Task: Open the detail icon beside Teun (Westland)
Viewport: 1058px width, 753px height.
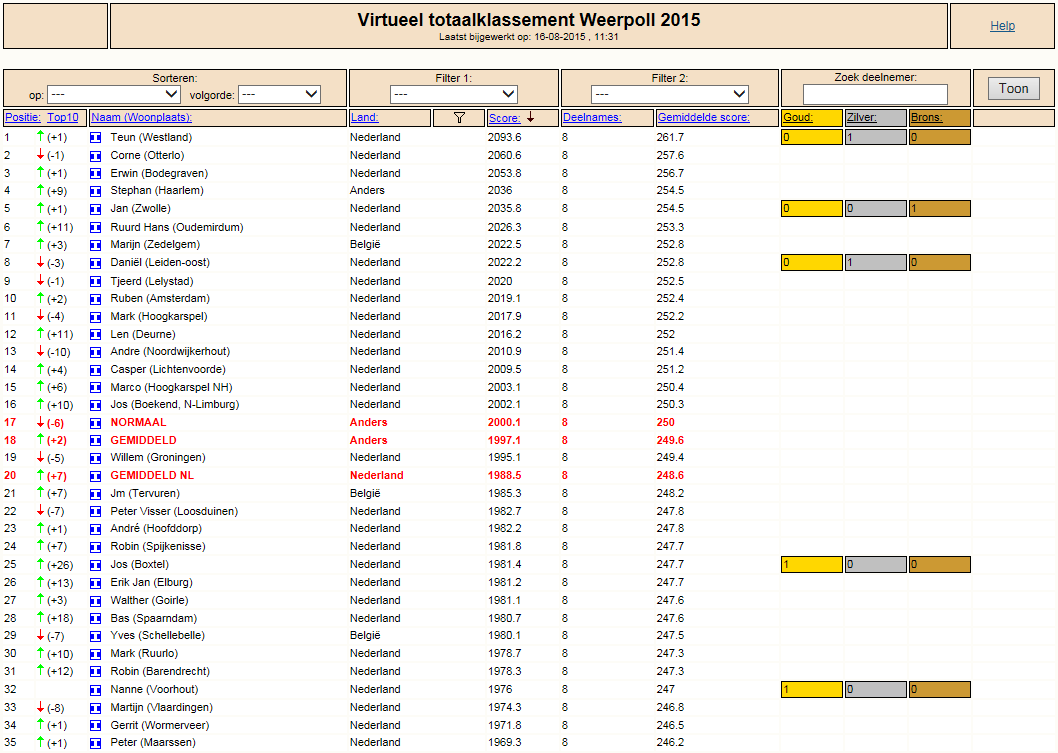Action: tap(96, 138)
